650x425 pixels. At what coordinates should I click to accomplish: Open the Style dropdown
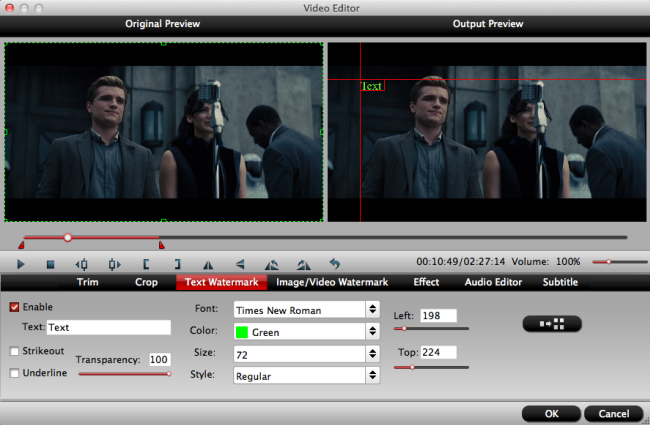[x=306, y=376]
